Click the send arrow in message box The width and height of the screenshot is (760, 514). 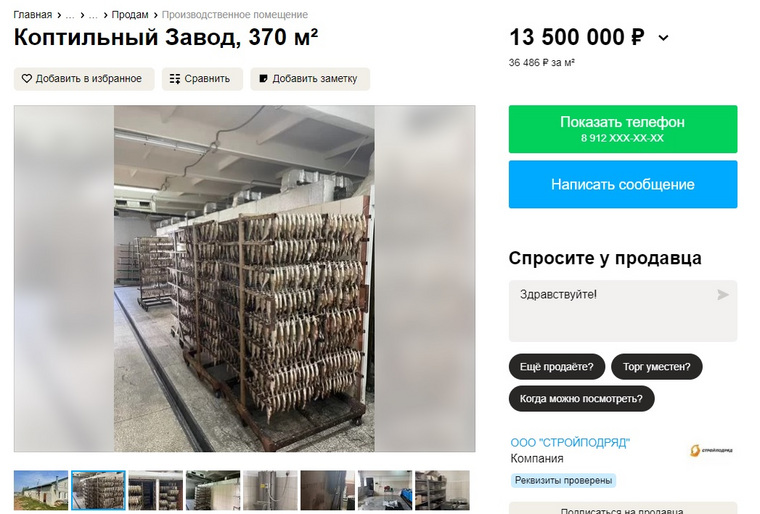click(723, 294)
